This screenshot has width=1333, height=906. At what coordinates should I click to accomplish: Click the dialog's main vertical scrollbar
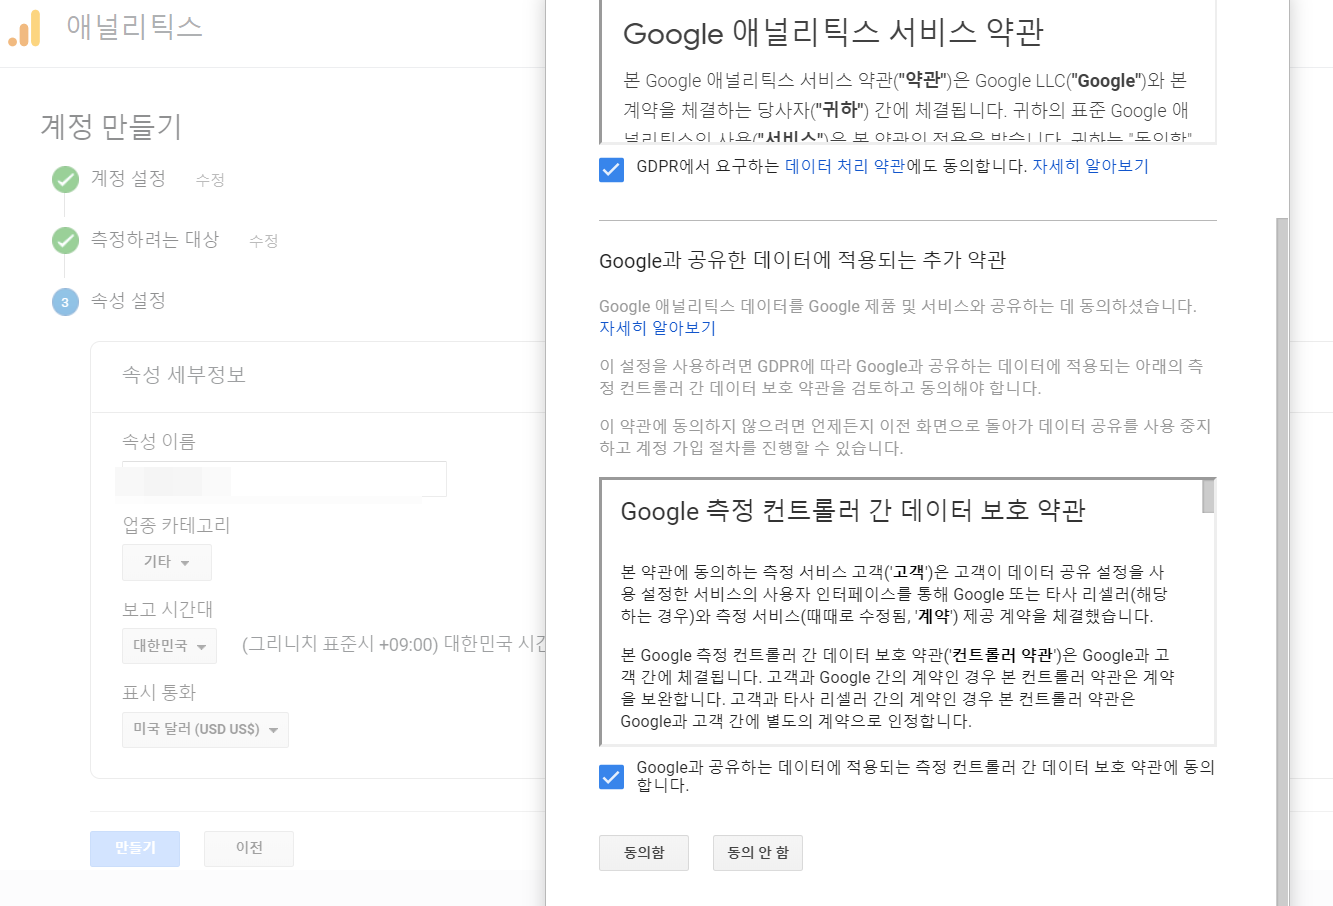point(1282,560)
